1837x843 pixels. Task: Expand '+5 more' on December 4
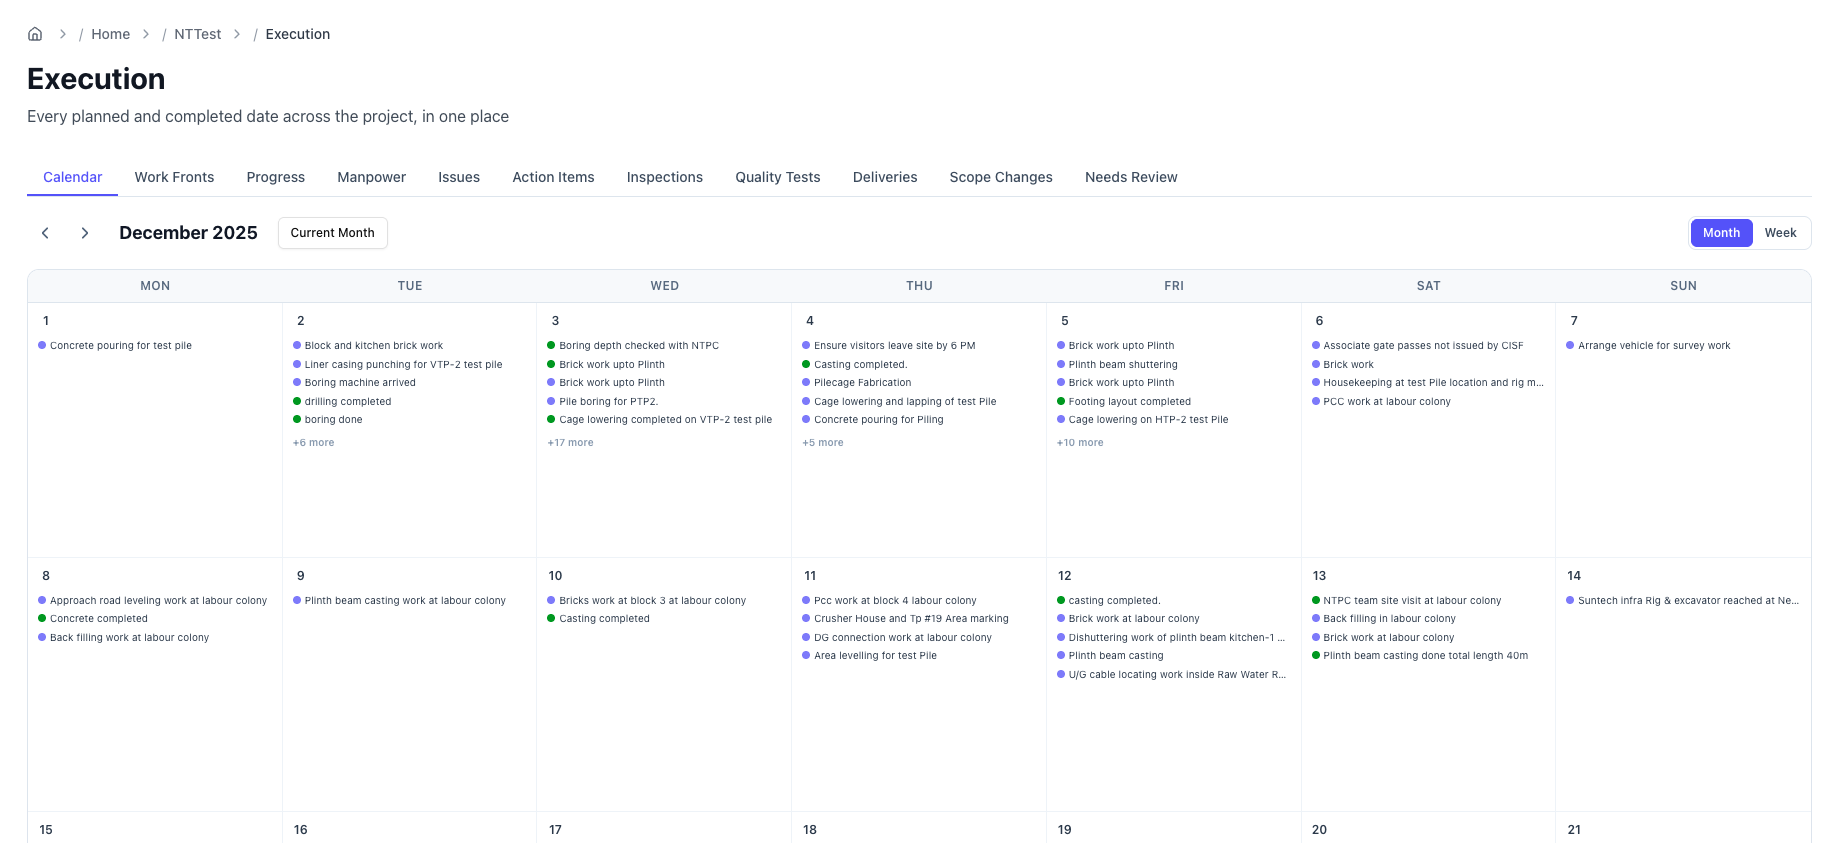point(823,443)
